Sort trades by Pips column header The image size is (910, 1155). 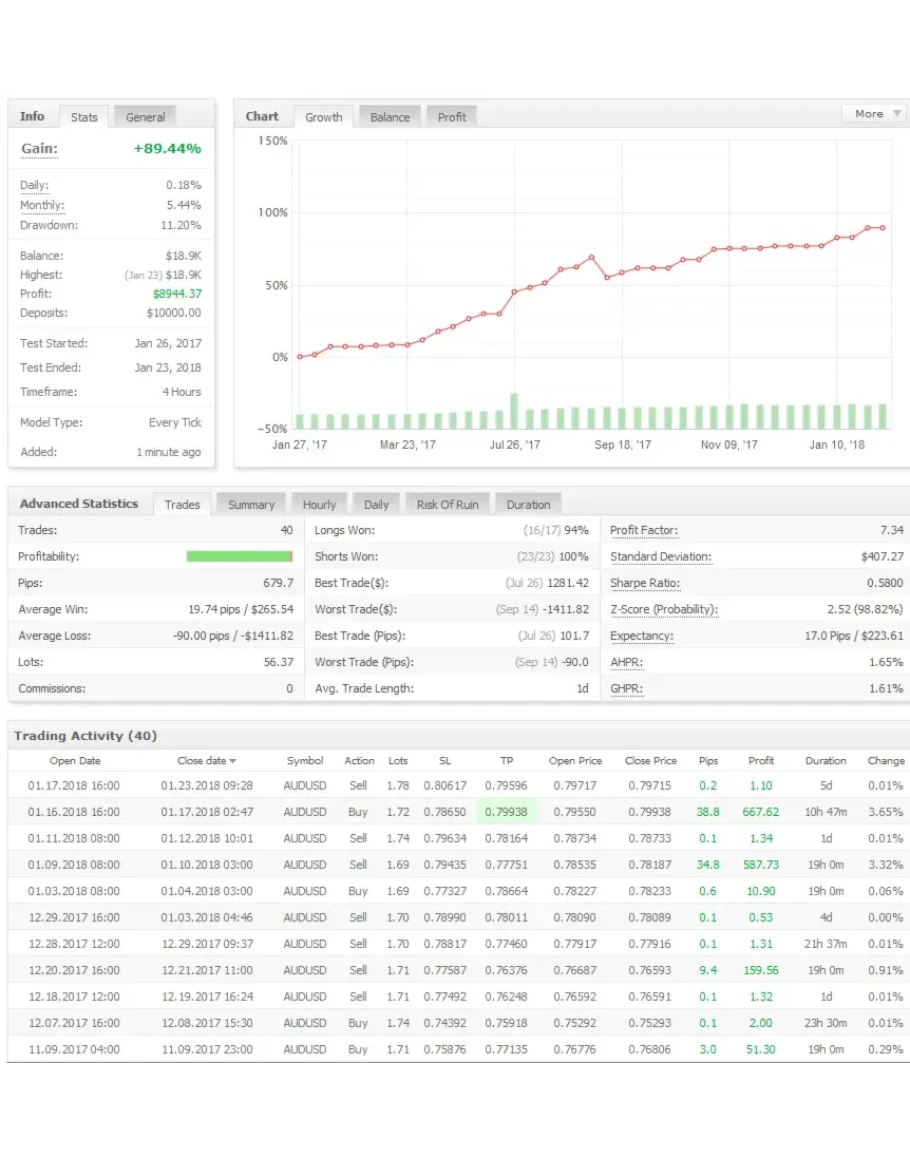(x=708, y=761)
